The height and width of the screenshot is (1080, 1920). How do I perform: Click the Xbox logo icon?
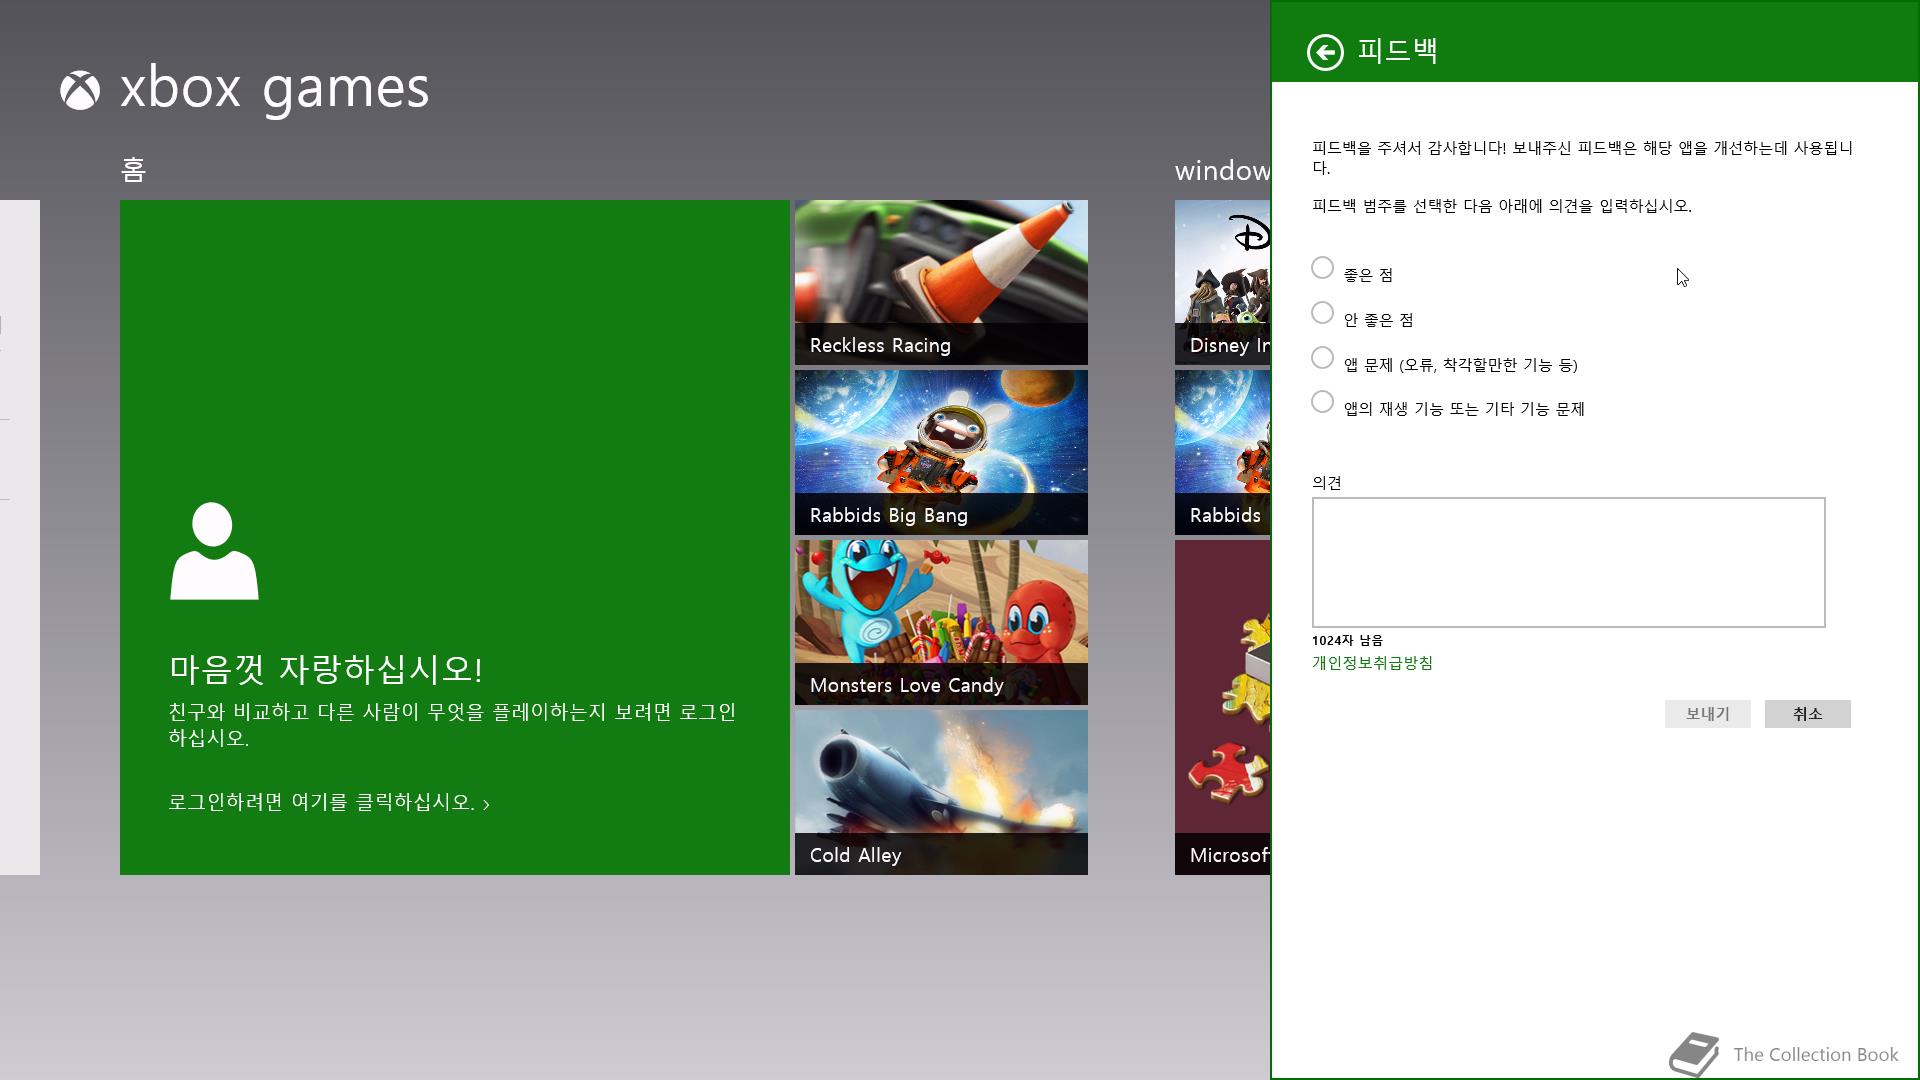pos(80,90)
